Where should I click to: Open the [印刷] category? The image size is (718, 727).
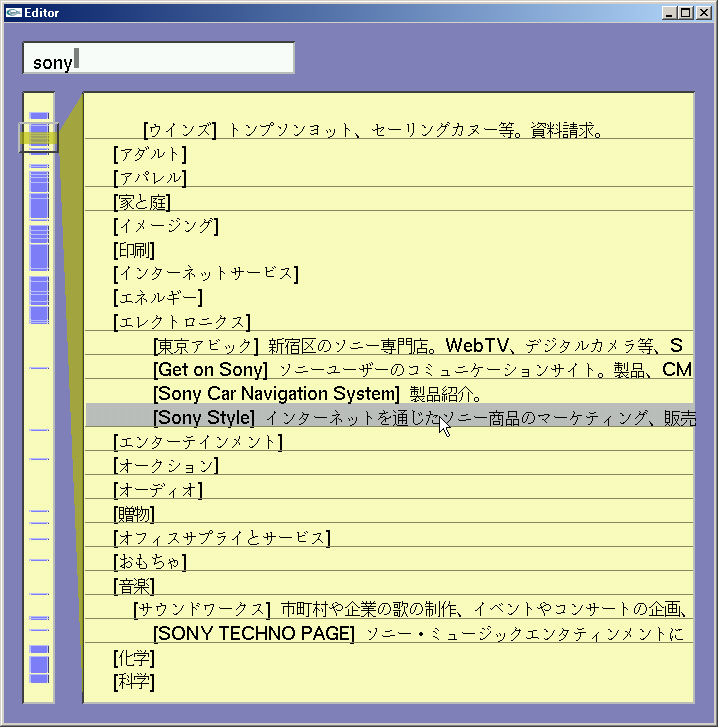click(134, 250)
